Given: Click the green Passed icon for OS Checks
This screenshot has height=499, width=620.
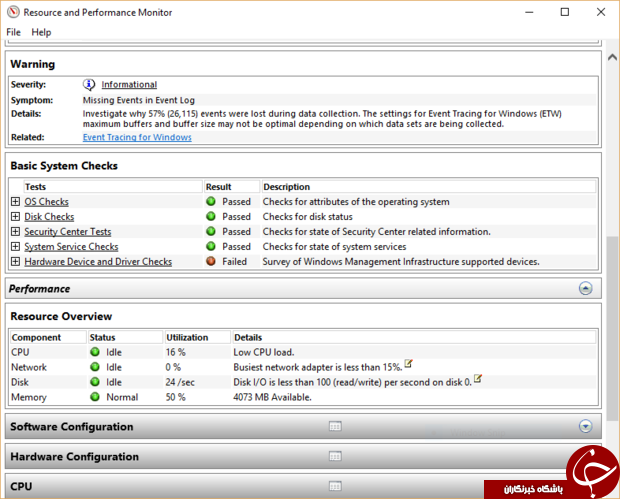Looking at the screenshot, I should pos(211,202).
